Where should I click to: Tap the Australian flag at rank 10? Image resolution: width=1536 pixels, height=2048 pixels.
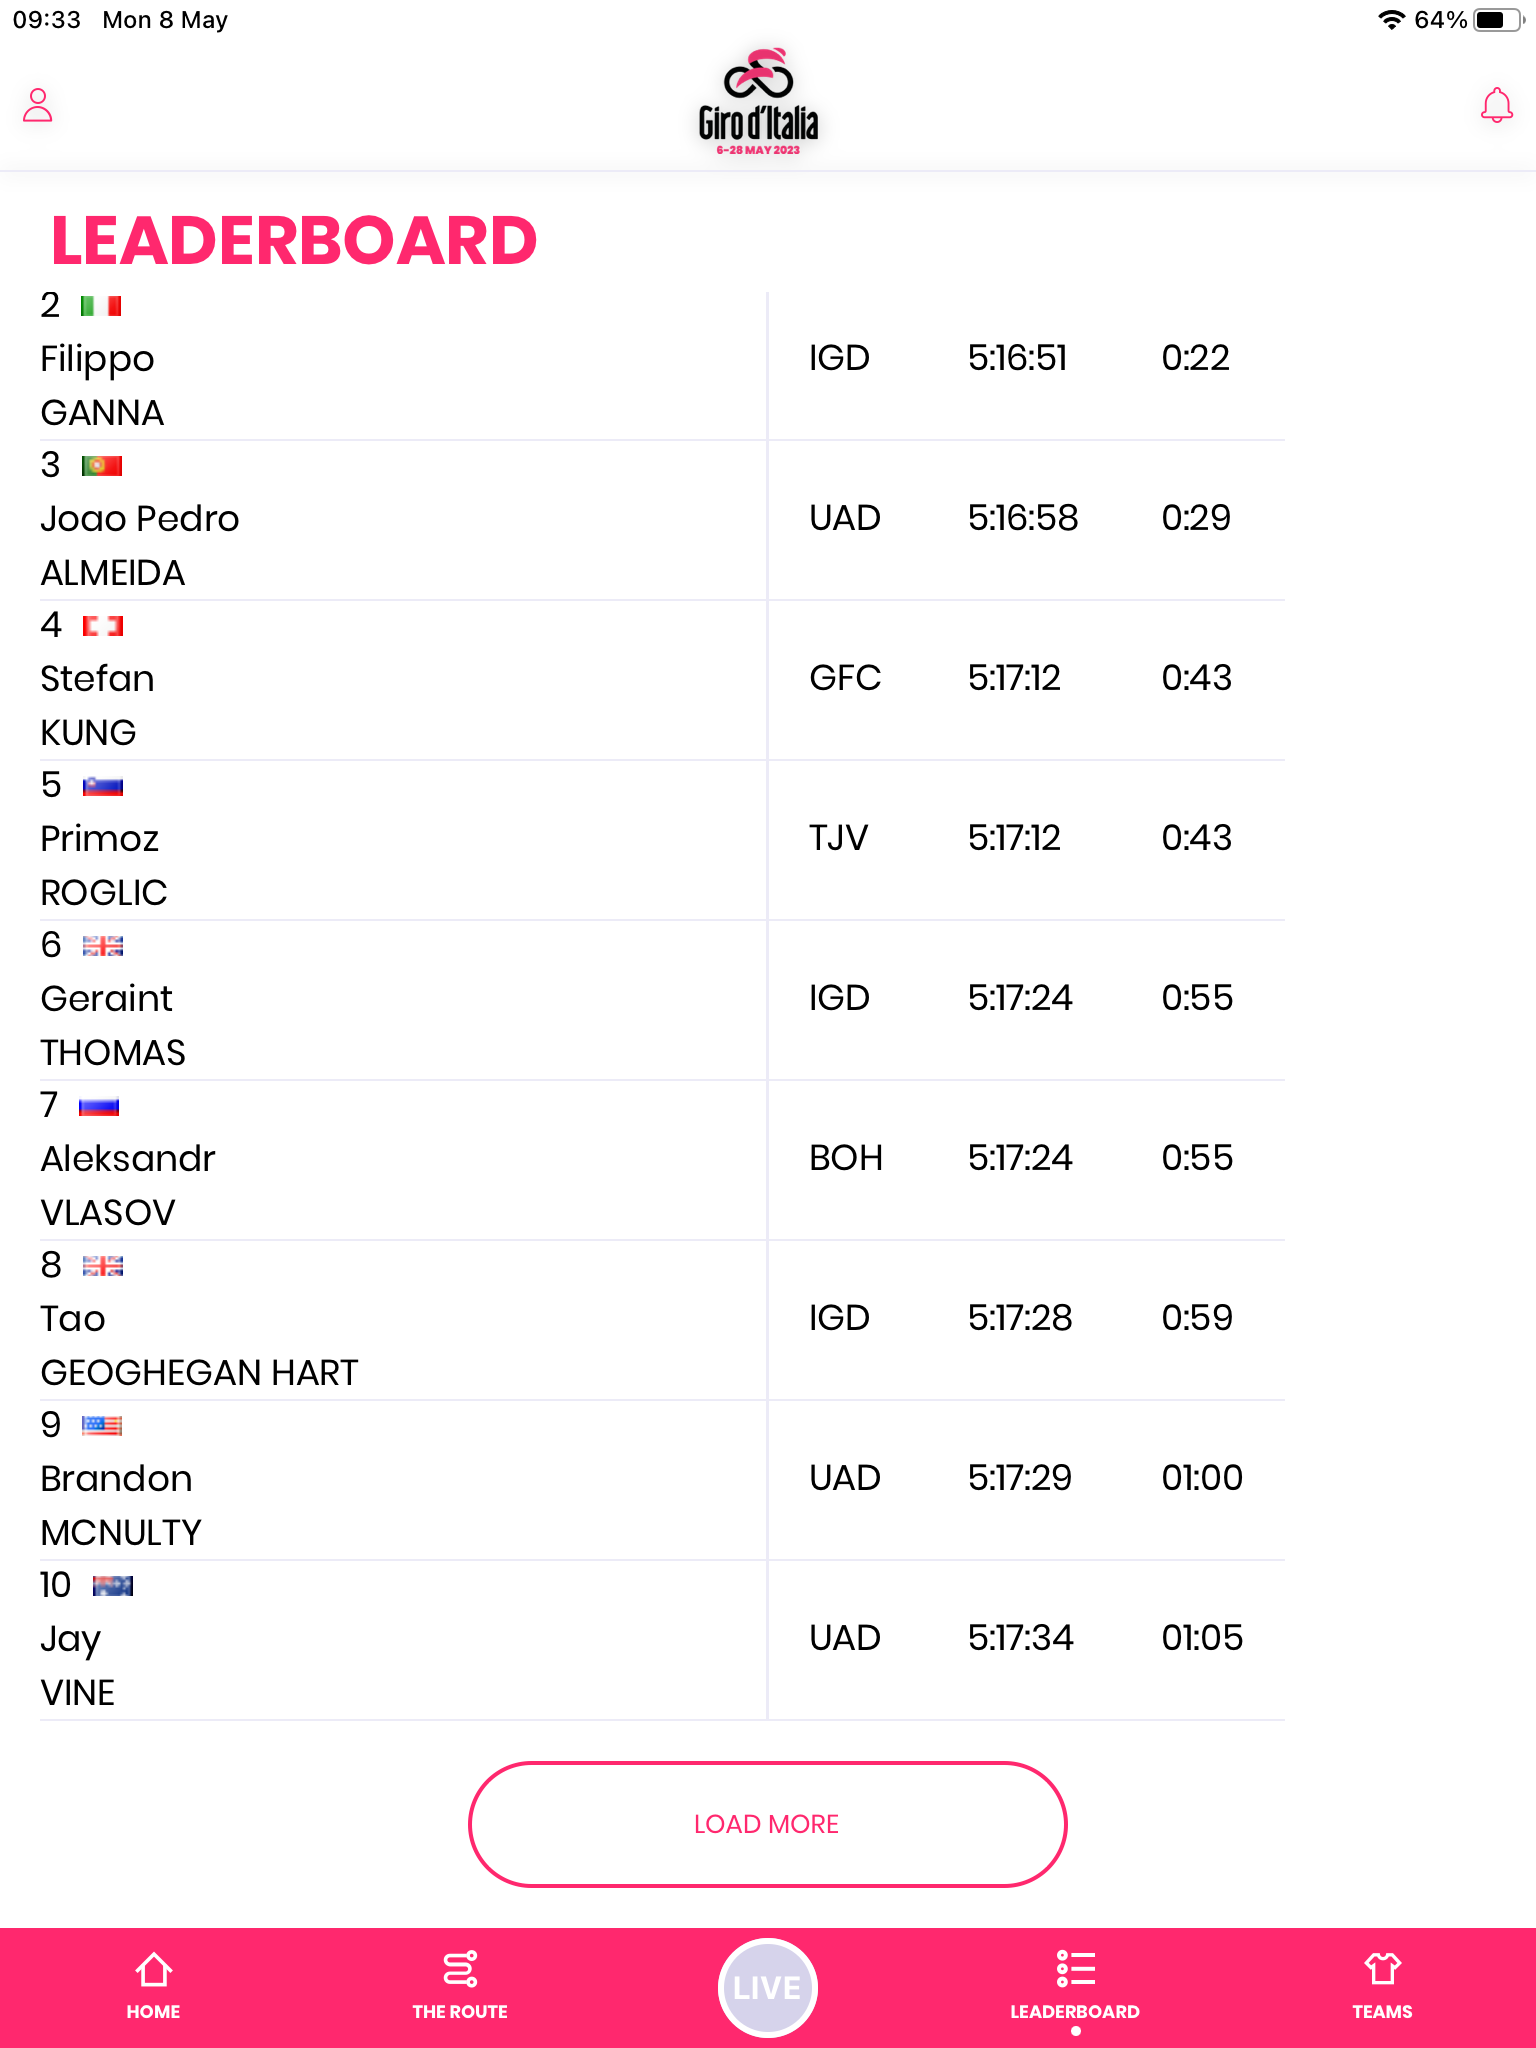pyautogui.click(x=112, y=1586)
